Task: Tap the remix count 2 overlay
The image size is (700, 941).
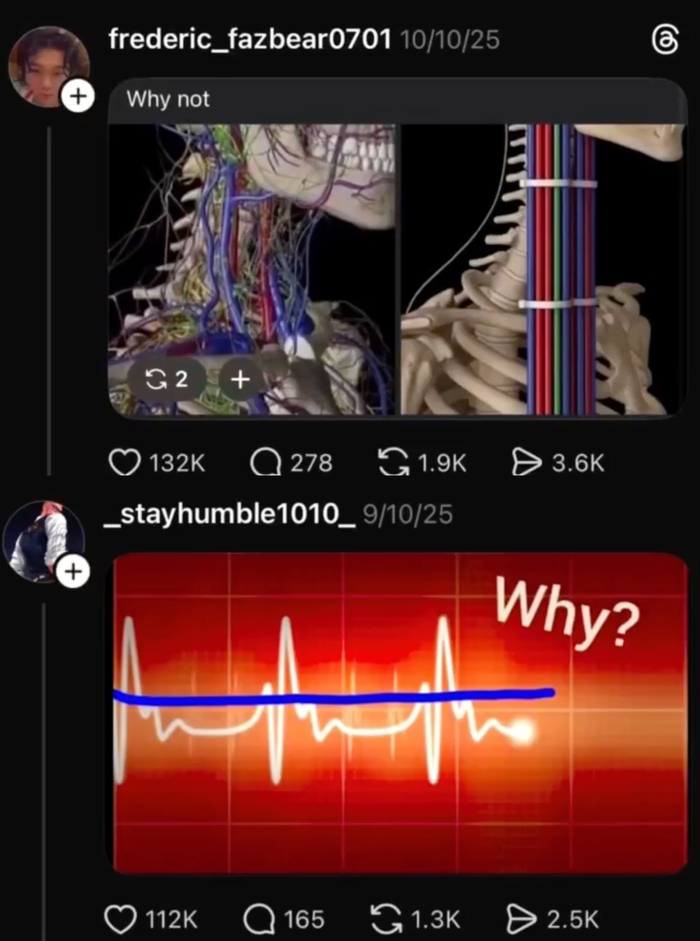Action: pyautogui.click(x=167, y=379)
